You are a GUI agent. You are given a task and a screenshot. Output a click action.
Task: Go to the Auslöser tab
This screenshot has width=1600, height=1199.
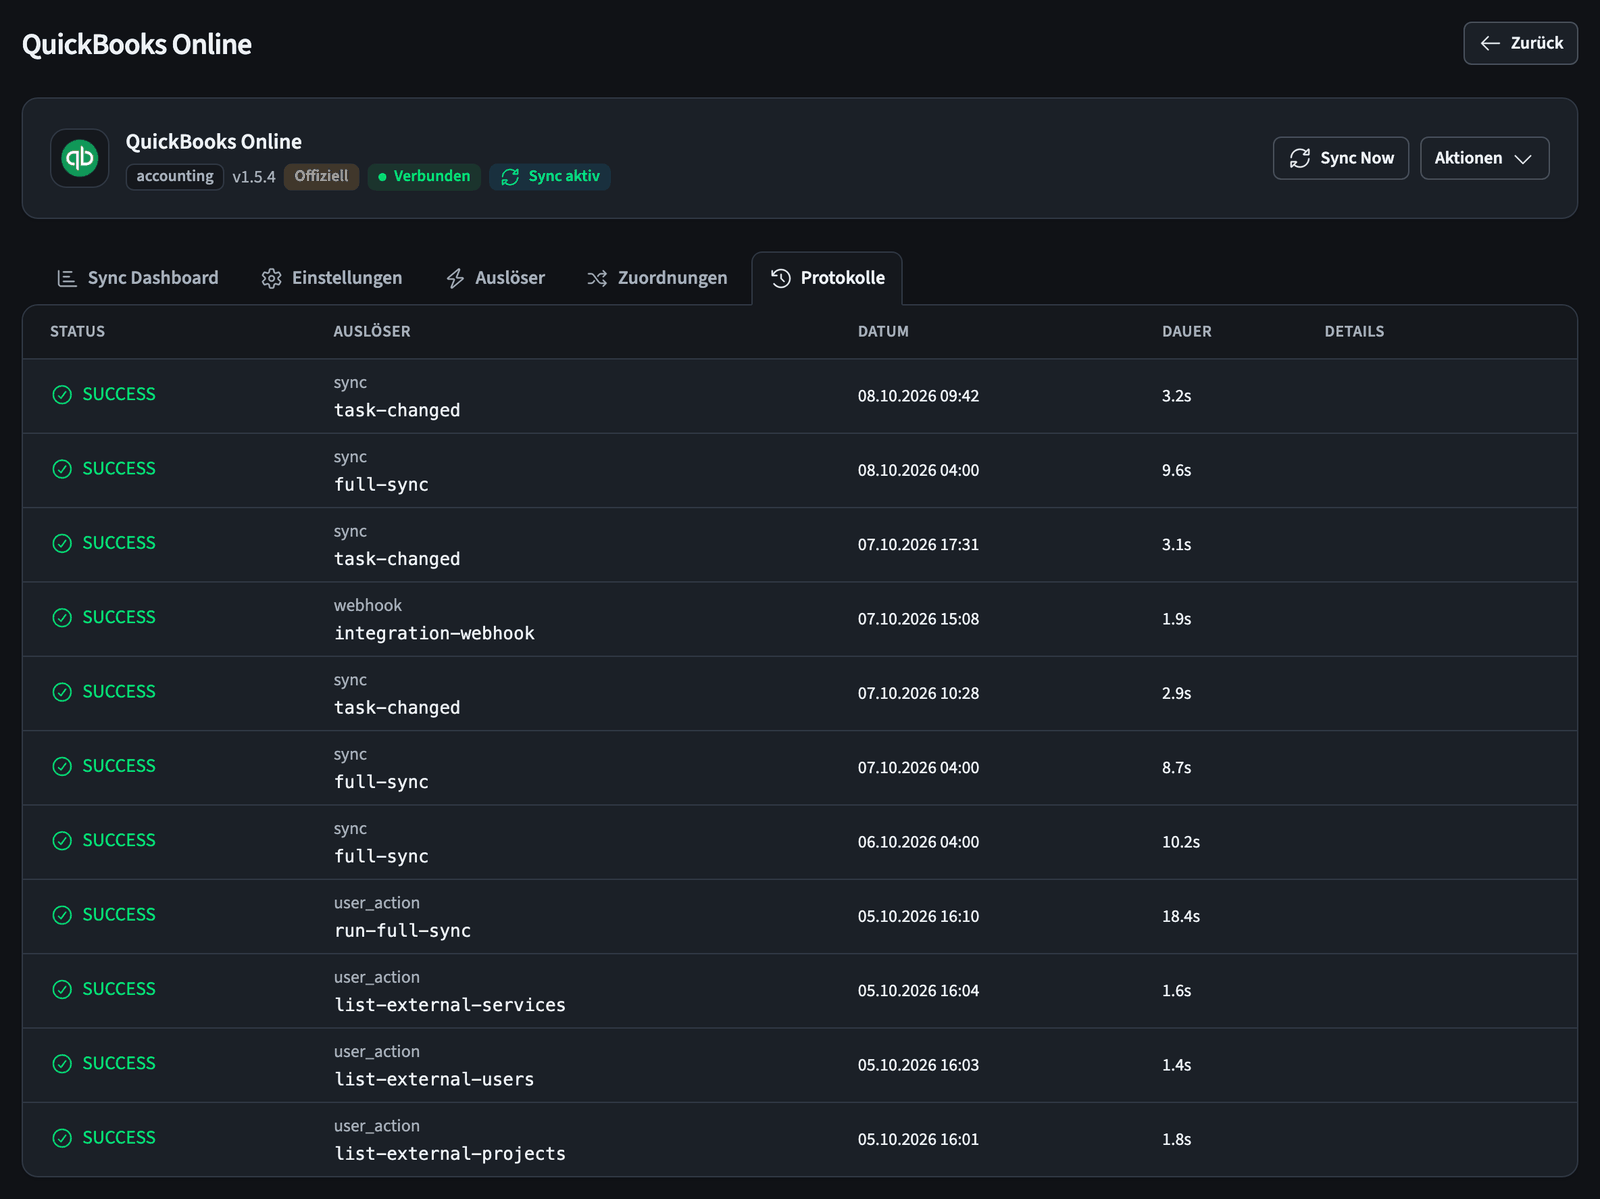tap(496, 278)
